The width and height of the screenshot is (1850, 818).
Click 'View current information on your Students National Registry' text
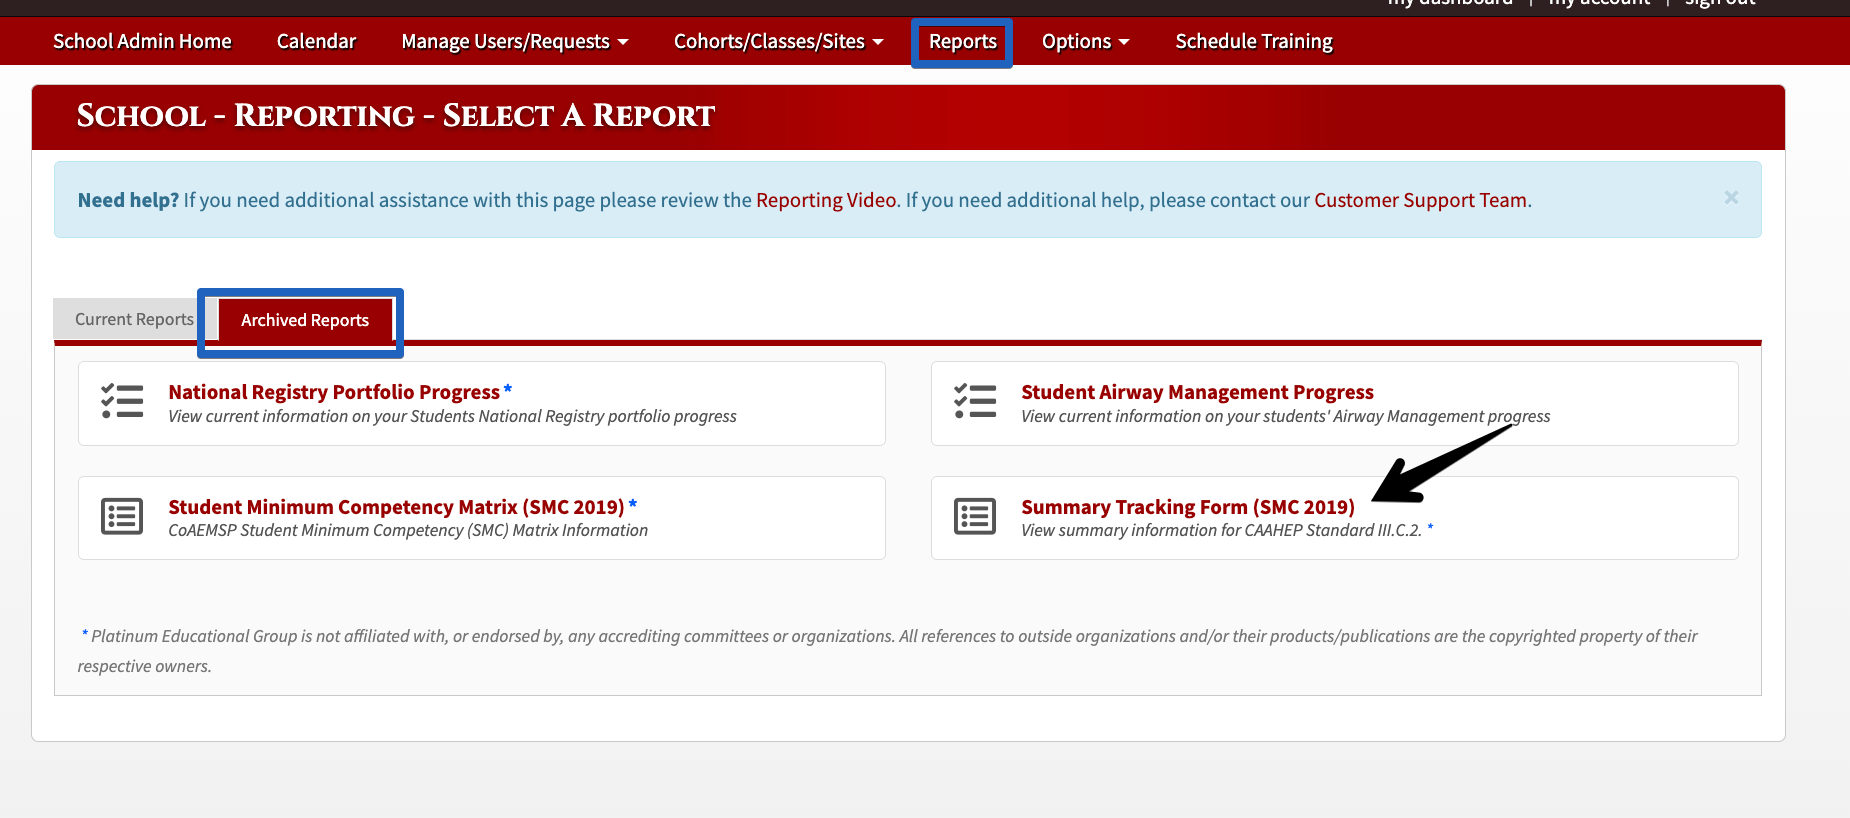tap(452, 416)
